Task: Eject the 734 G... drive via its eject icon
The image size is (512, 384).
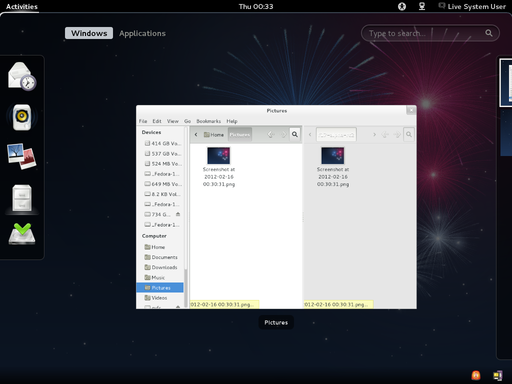Action: click(178, 214)
